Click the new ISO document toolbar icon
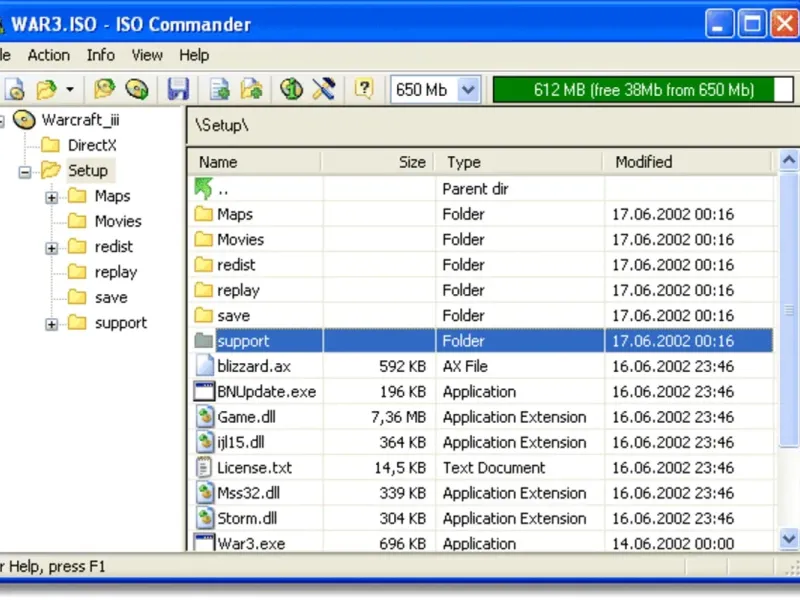The image size is (800, 600). (15, 90)
